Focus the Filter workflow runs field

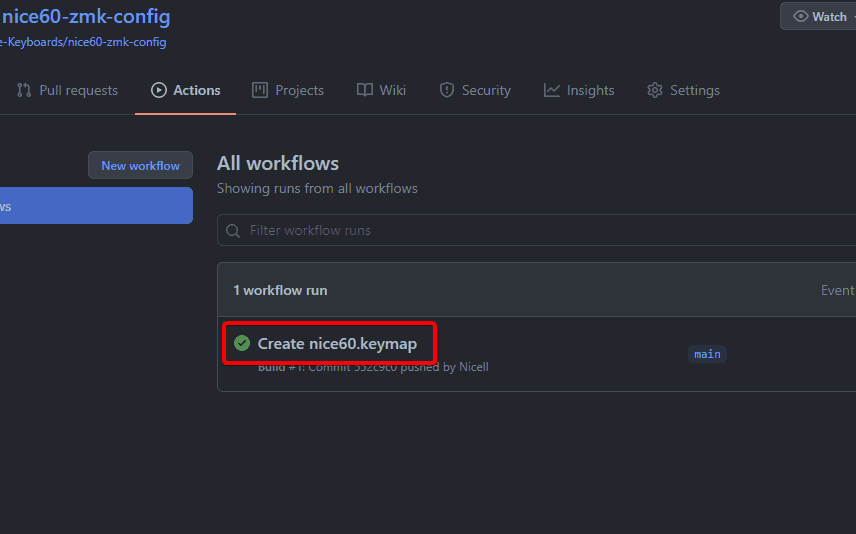point(540,230)
